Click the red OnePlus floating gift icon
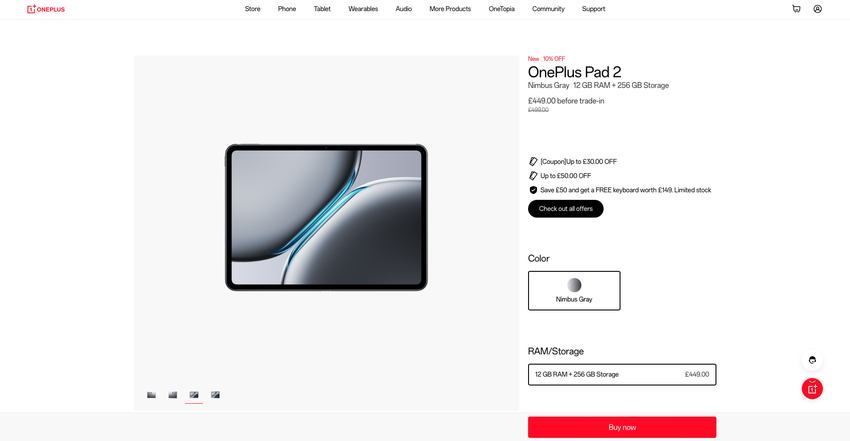 (x=812, y=388)
